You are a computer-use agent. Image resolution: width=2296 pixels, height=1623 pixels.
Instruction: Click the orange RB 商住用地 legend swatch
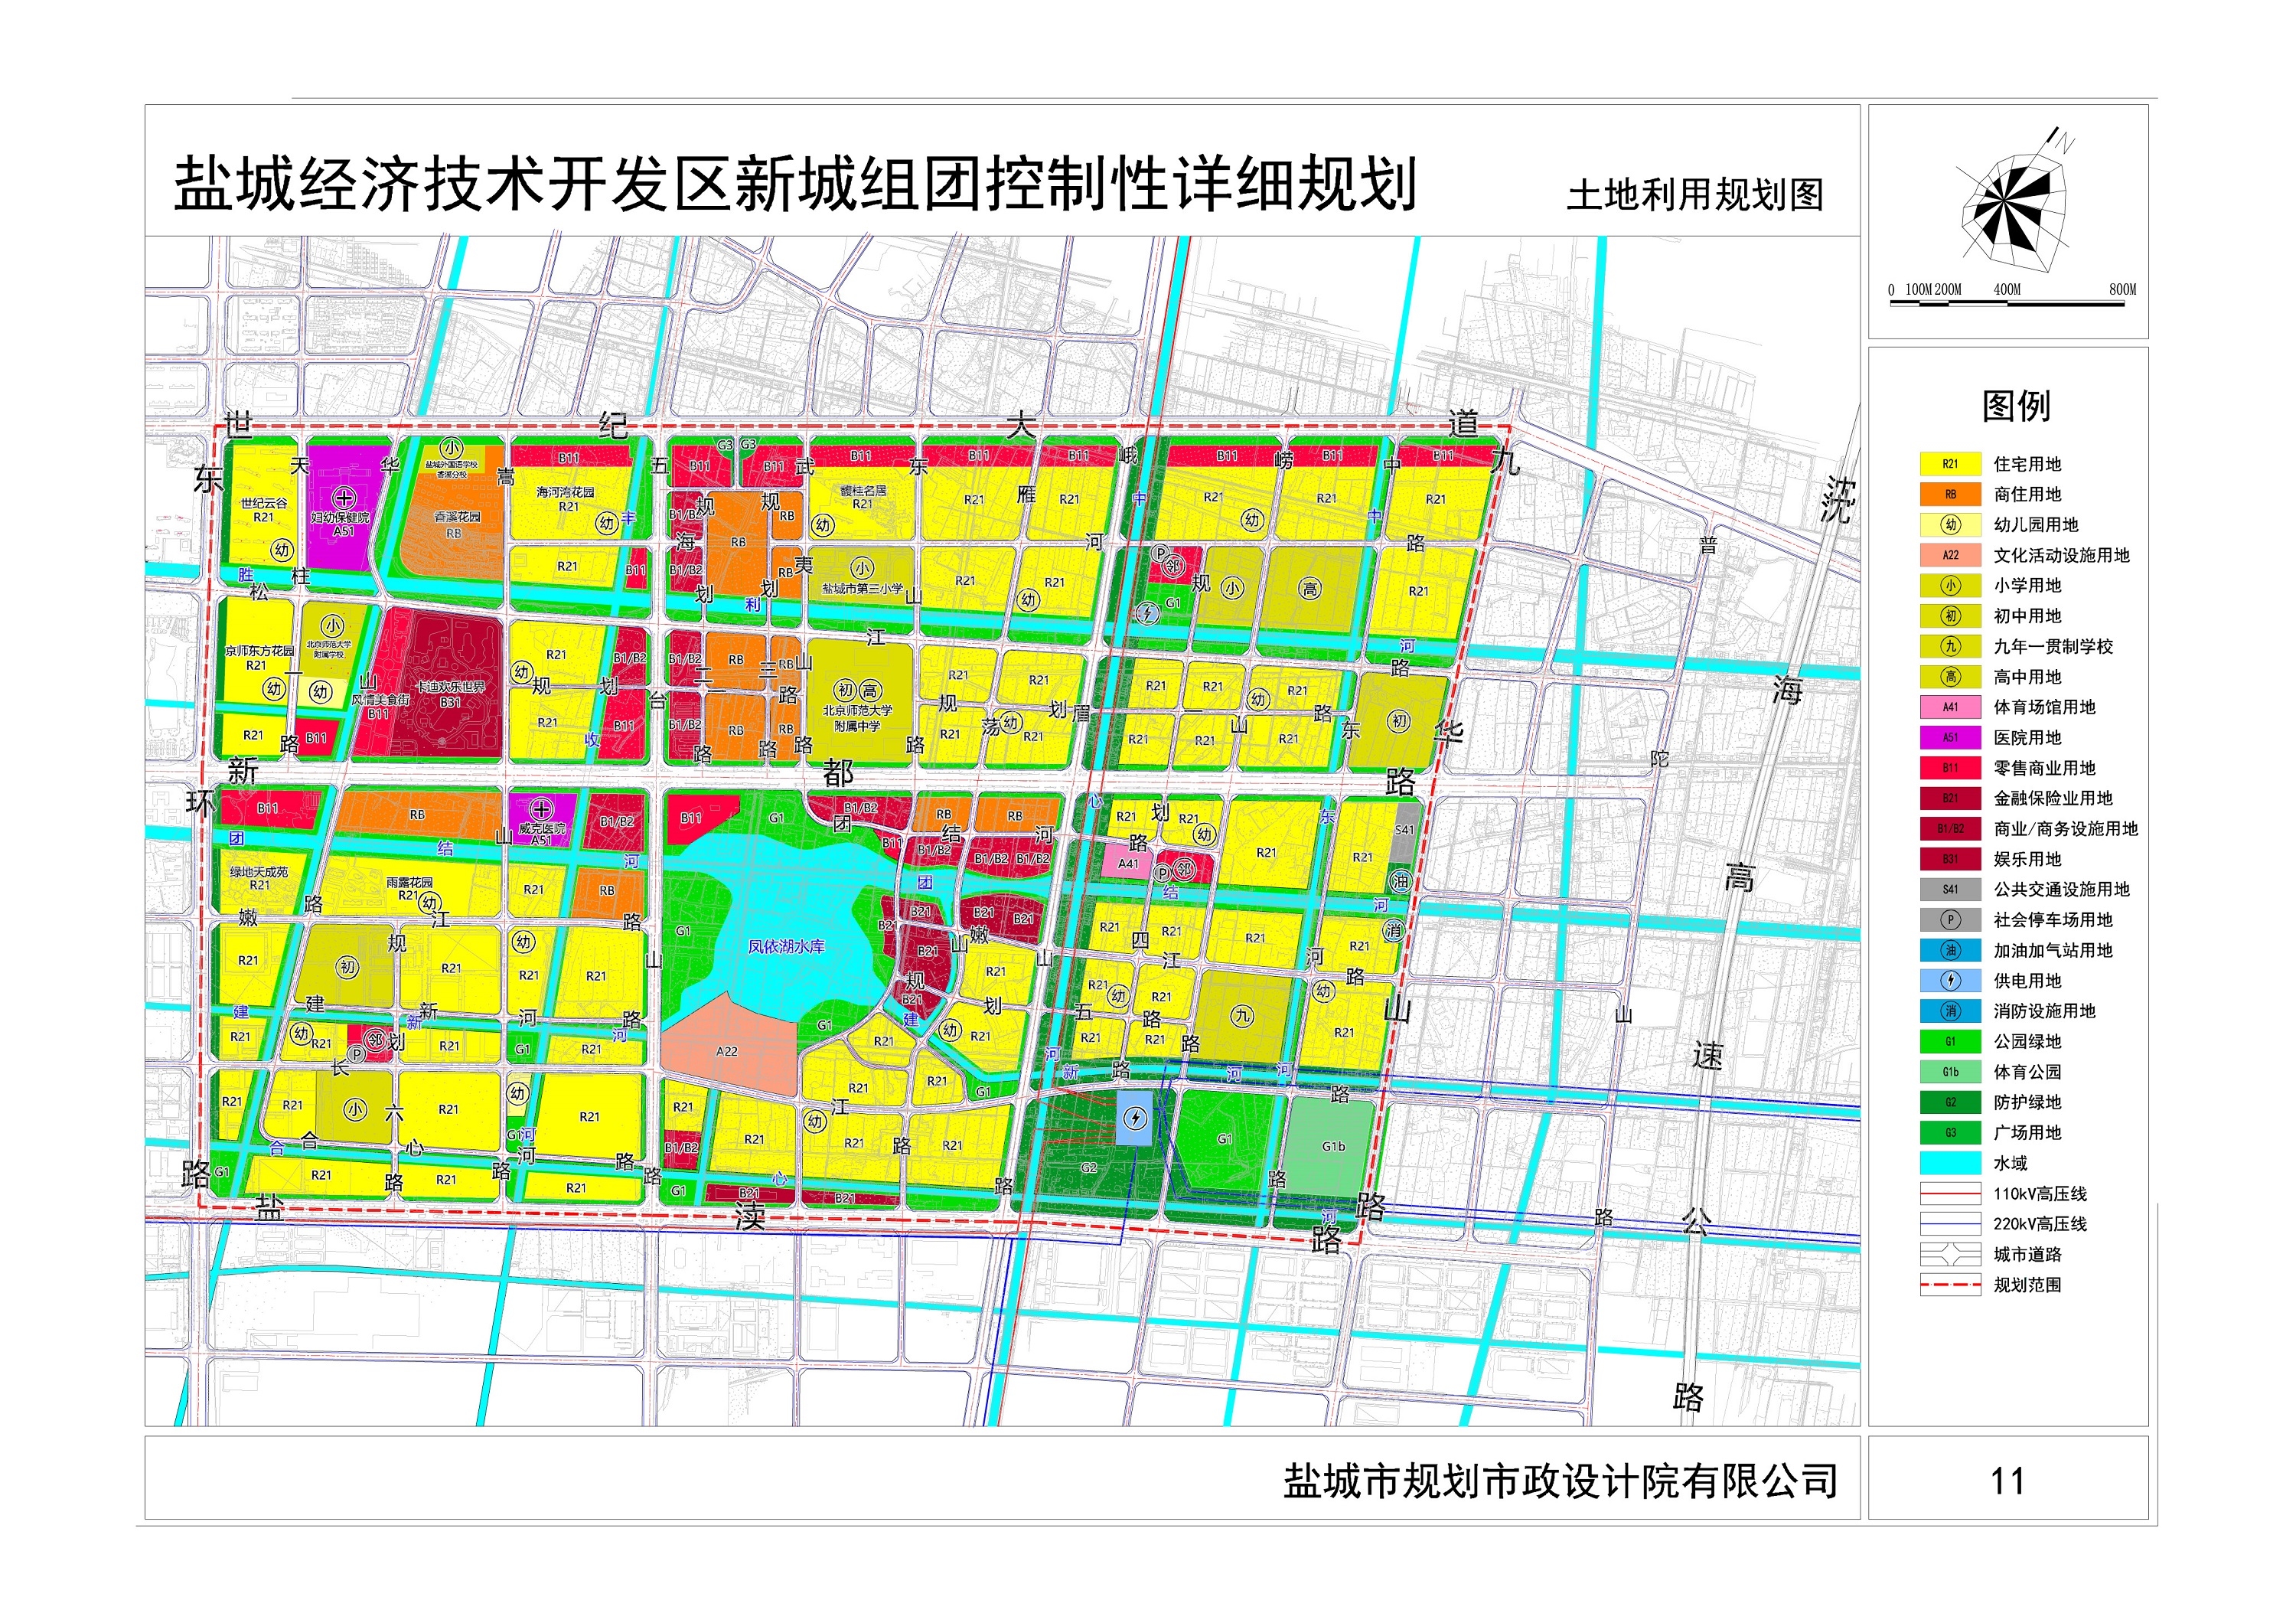point(1950,494)
